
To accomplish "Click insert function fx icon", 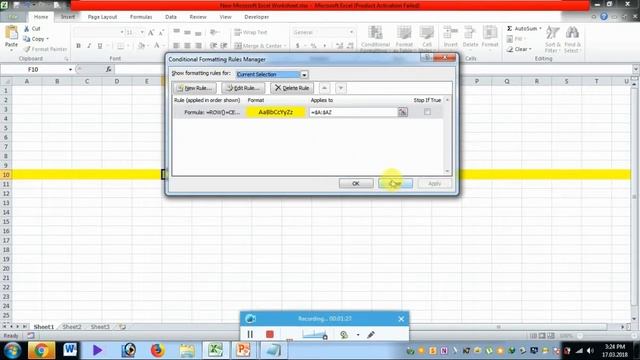I will pos(109,69).
